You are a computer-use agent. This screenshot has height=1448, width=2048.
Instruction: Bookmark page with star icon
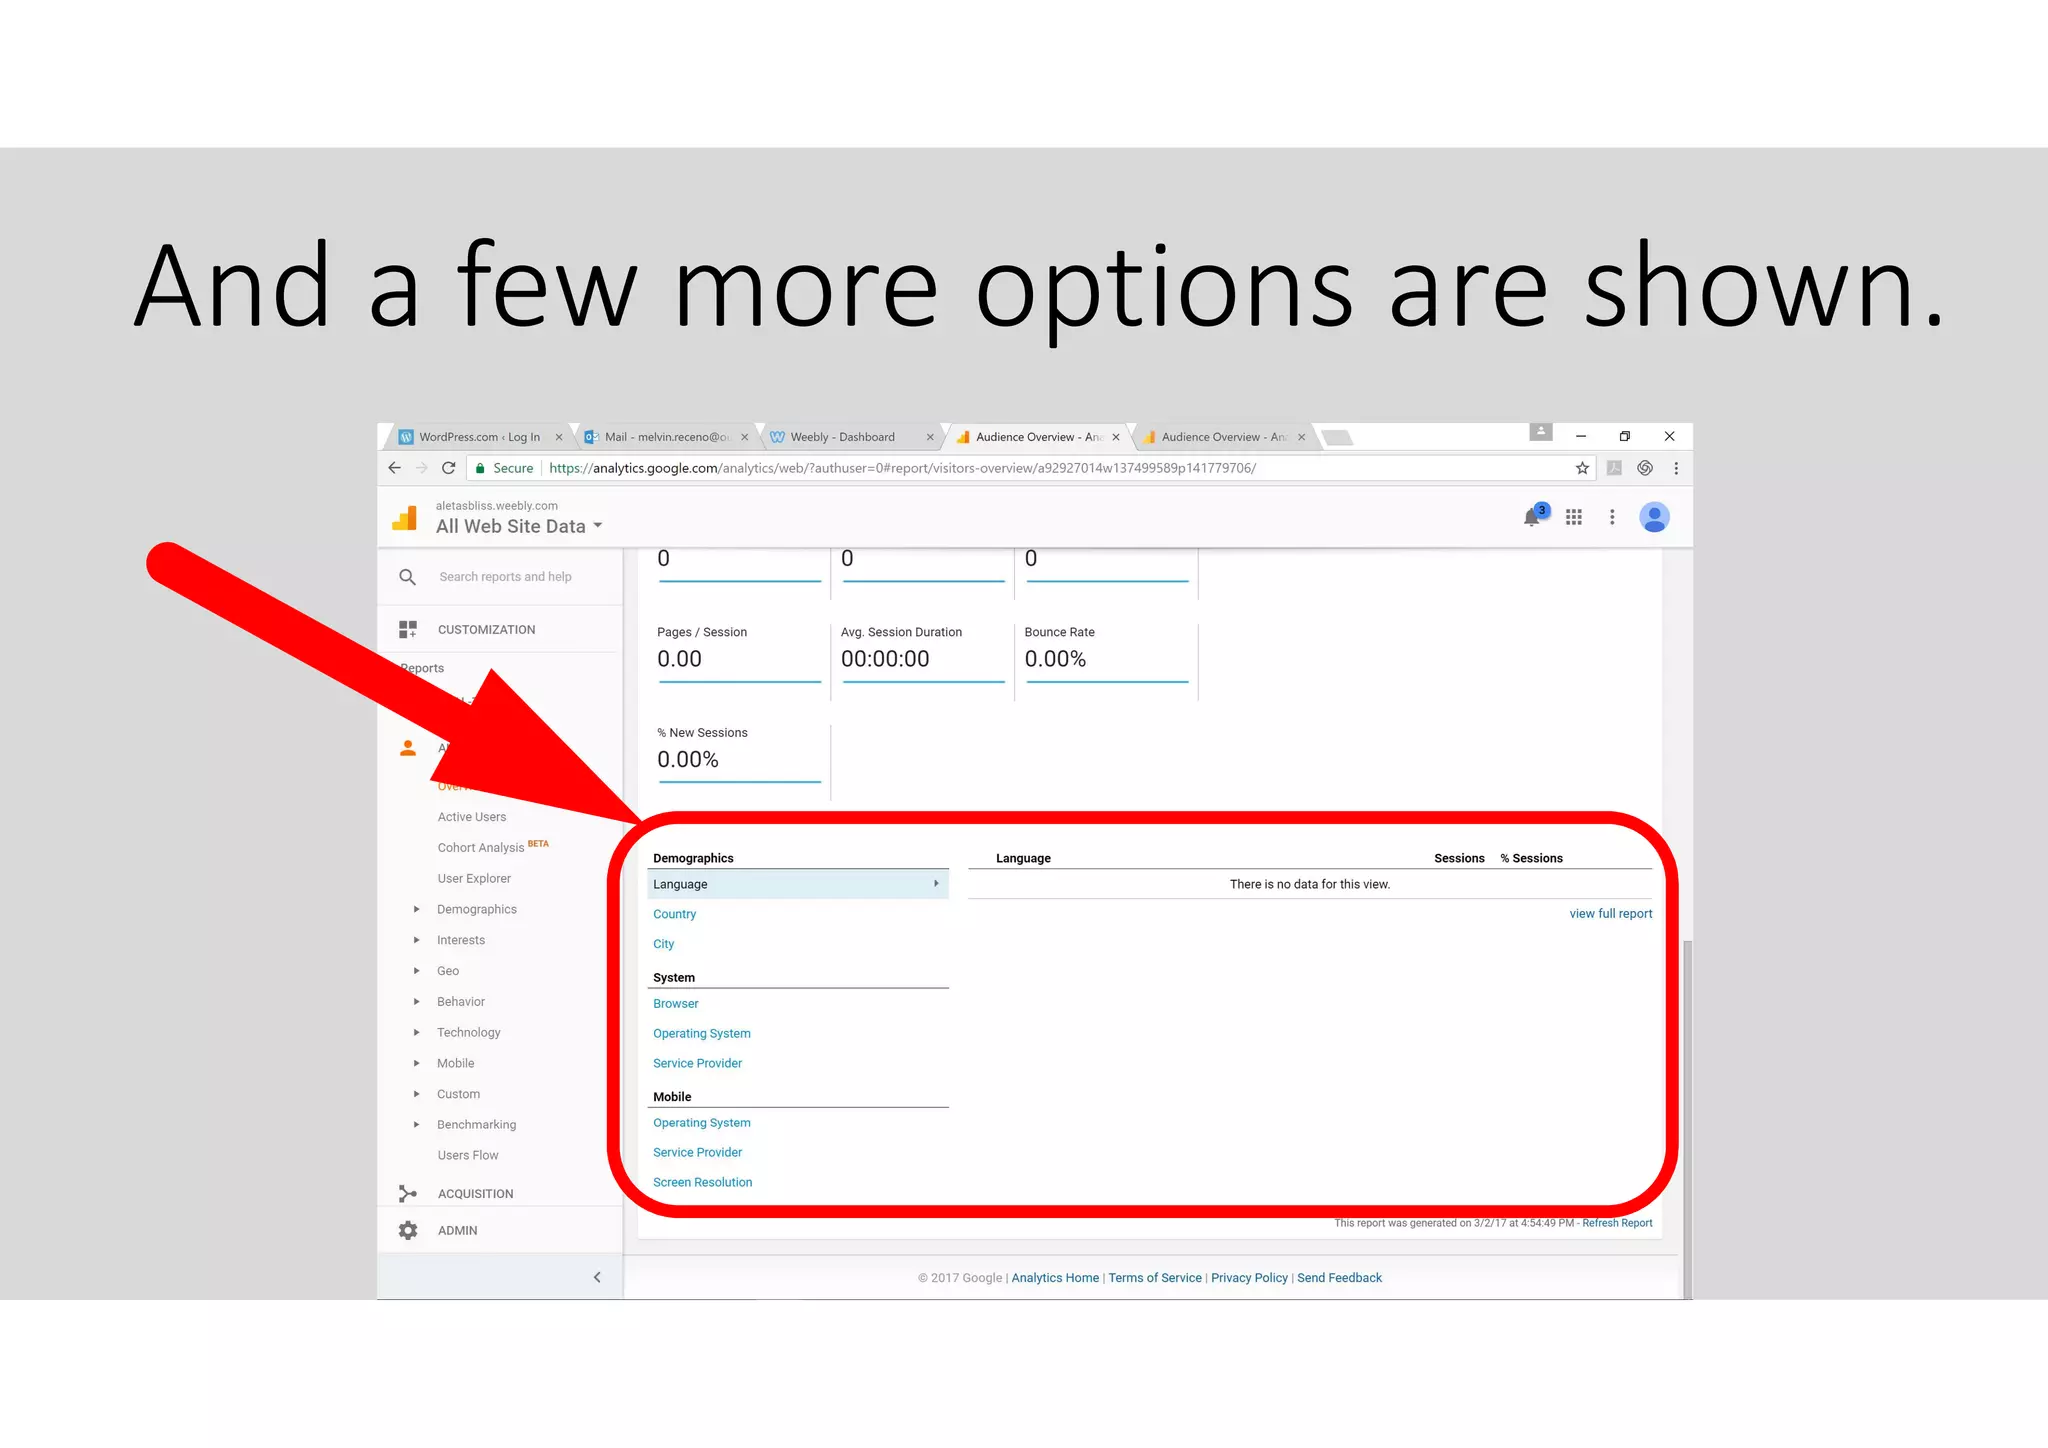1582,468
